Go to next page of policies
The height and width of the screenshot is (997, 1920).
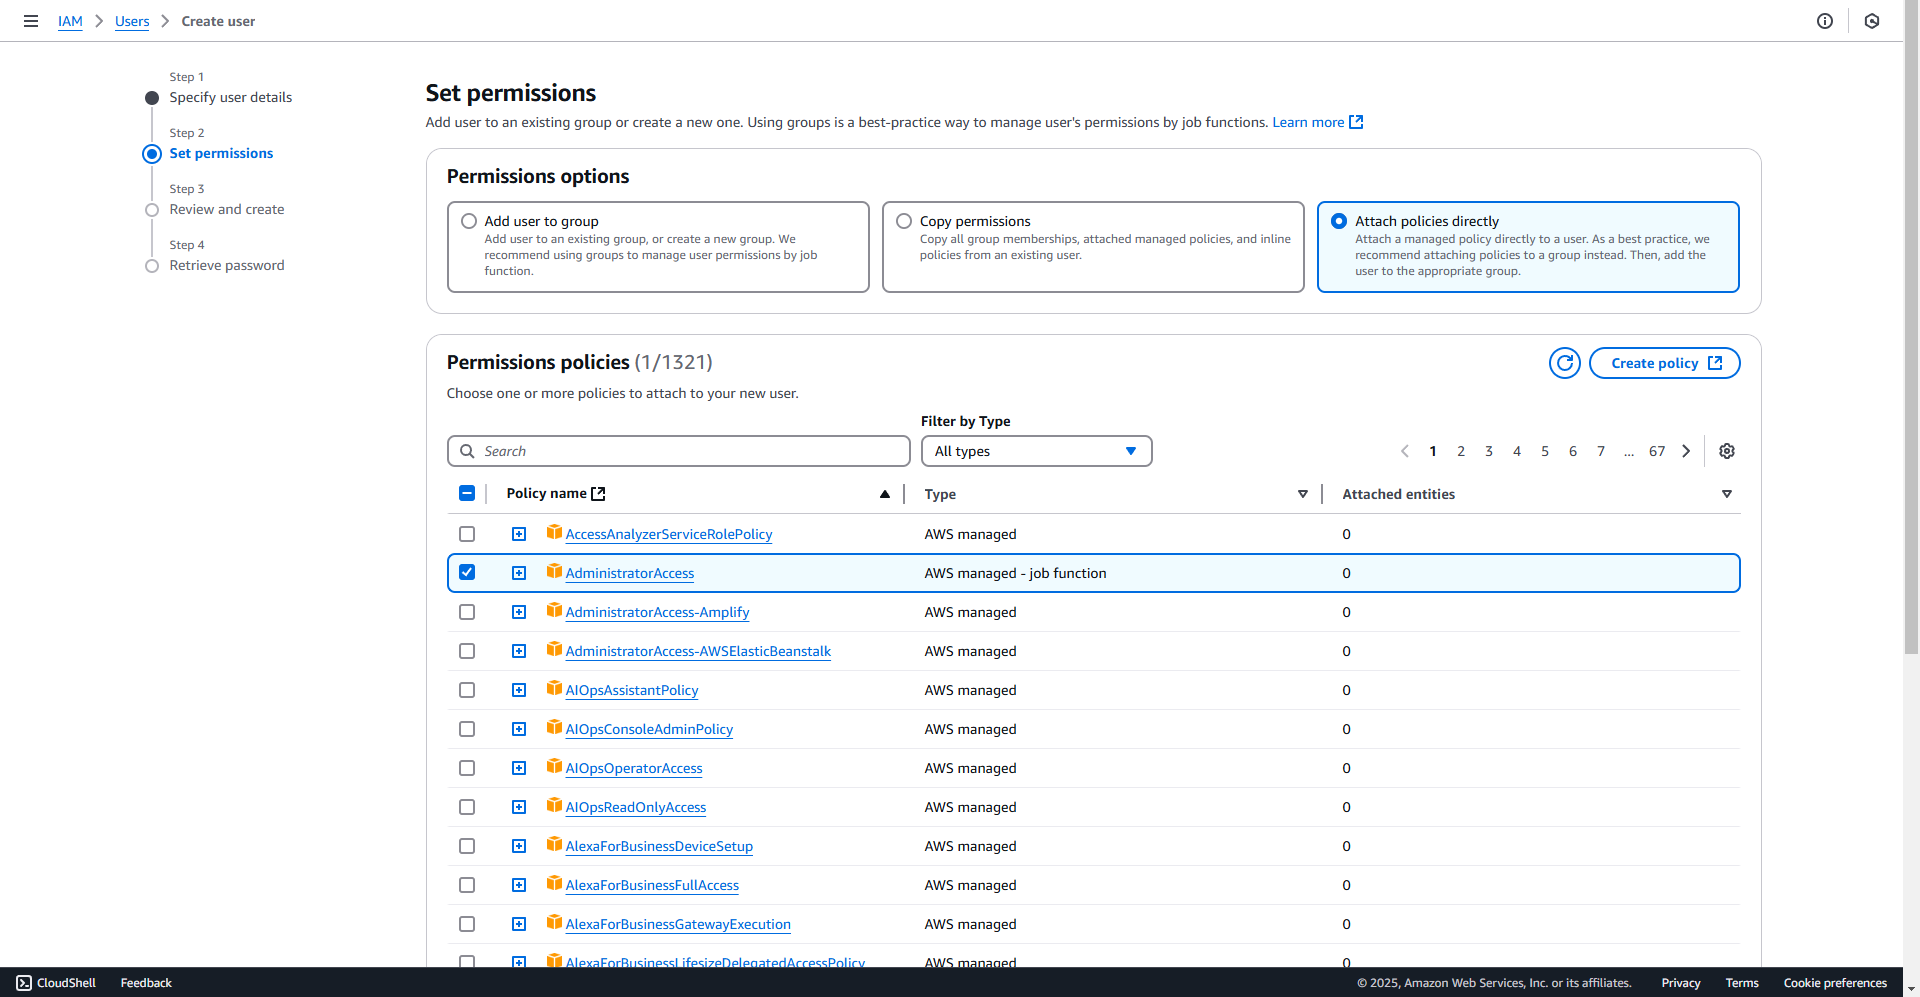(1686, 451)
